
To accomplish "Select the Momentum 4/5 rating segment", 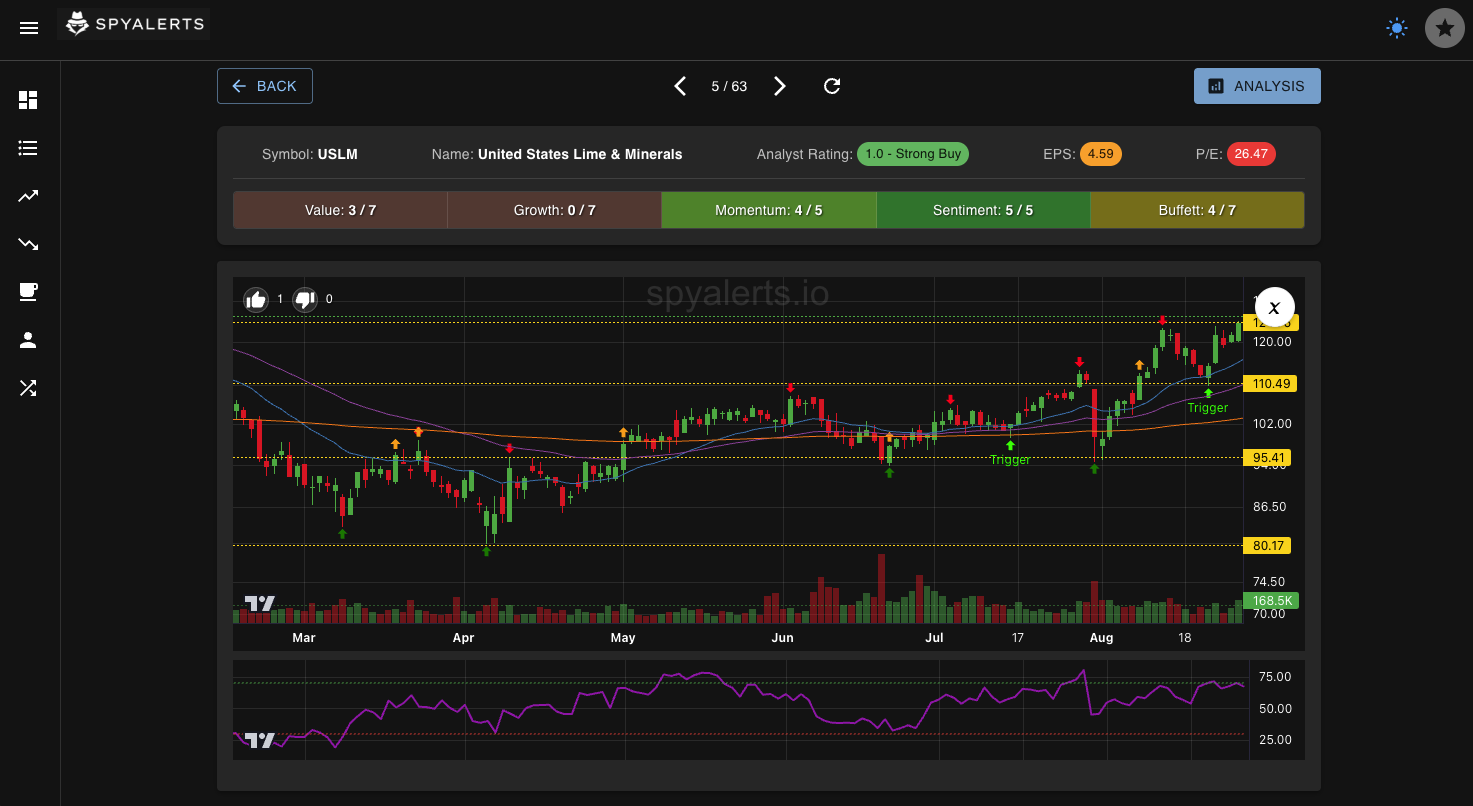I will 768,210.
